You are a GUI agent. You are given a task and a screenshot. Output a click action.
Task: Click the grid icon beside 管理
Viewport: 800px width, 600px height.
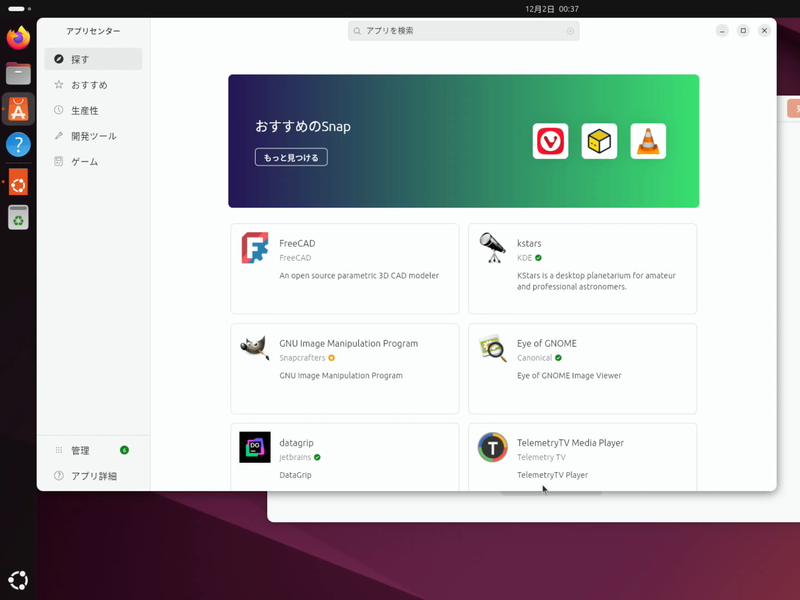pyautogui.click(x=59, y=450)
